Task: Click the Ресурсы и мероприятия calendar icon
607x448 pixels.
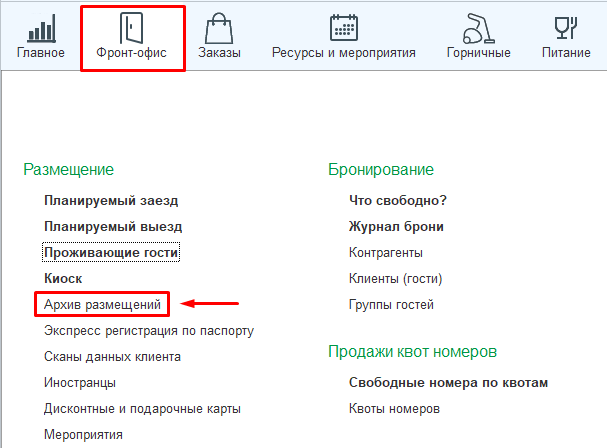Action: tap(343, 27)
